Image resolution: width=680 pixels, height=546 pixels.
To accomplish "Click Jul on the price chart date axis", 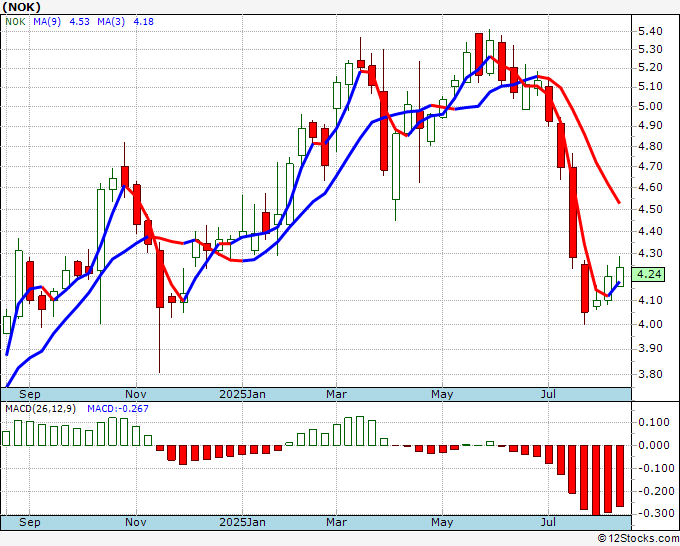I will 549,394.
